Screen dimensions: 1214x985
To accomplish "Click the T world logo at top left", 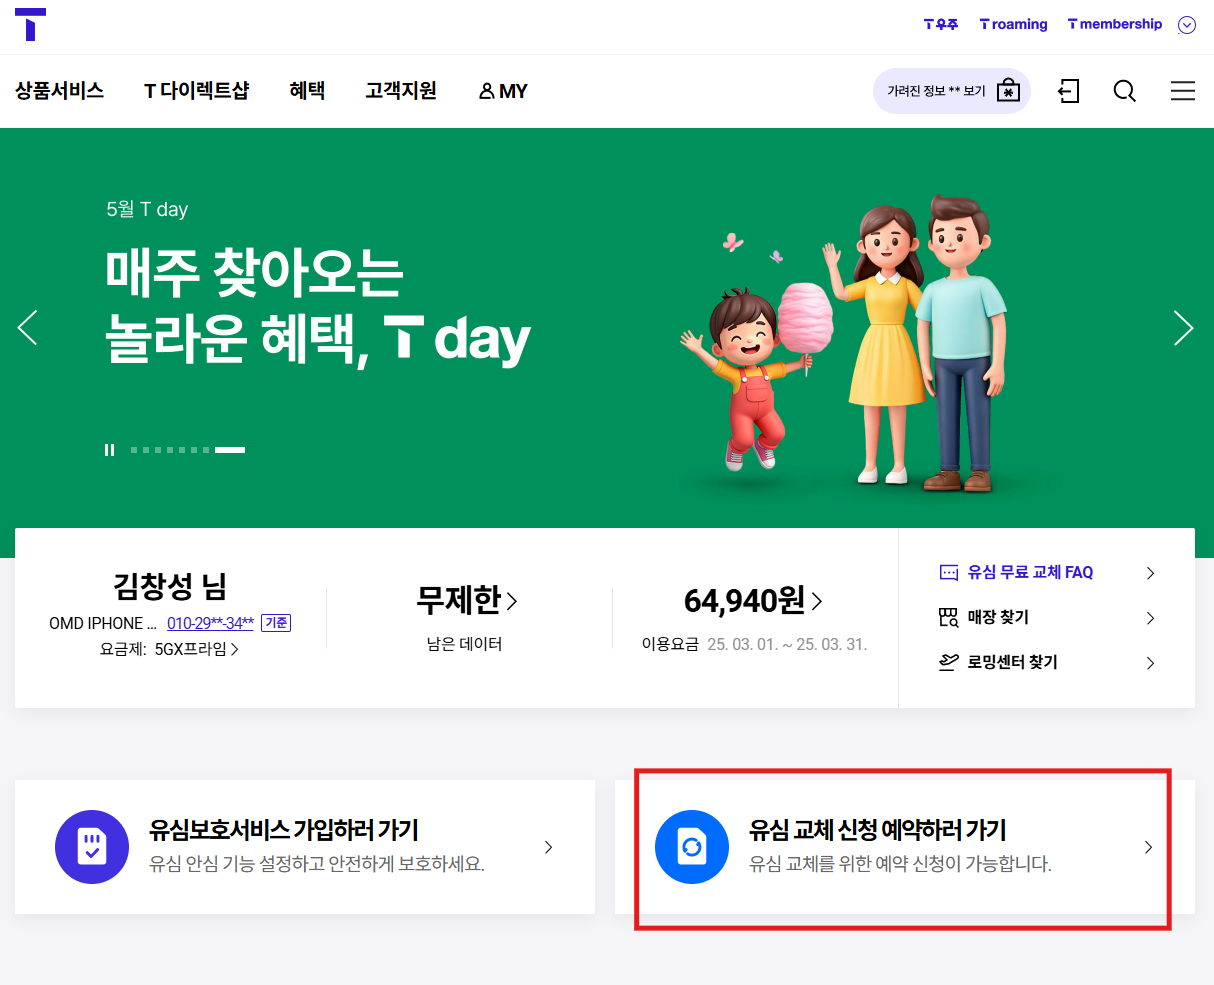I will pyautogui.click(x=30, y=24).
